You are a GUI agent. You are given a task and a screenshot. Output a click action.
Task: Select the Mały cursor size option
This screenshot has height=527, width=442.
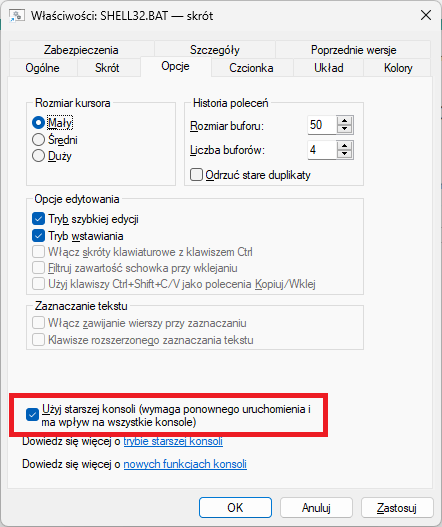(x=38, y=123)
